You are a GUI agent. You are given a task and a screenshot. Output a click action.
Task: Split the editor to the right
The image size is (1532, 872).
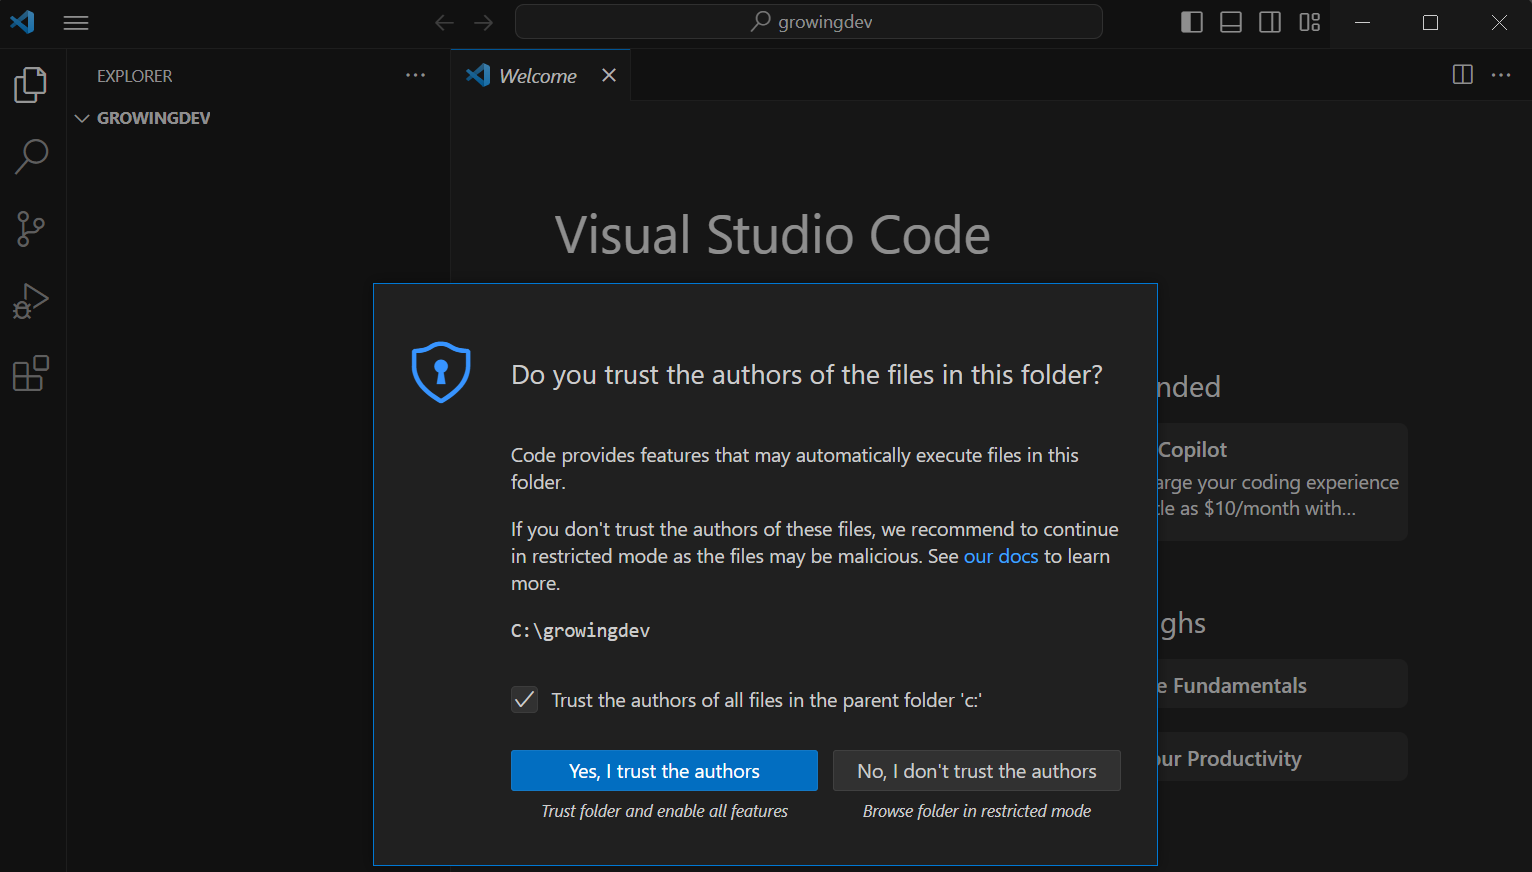tap(1462, 75)
